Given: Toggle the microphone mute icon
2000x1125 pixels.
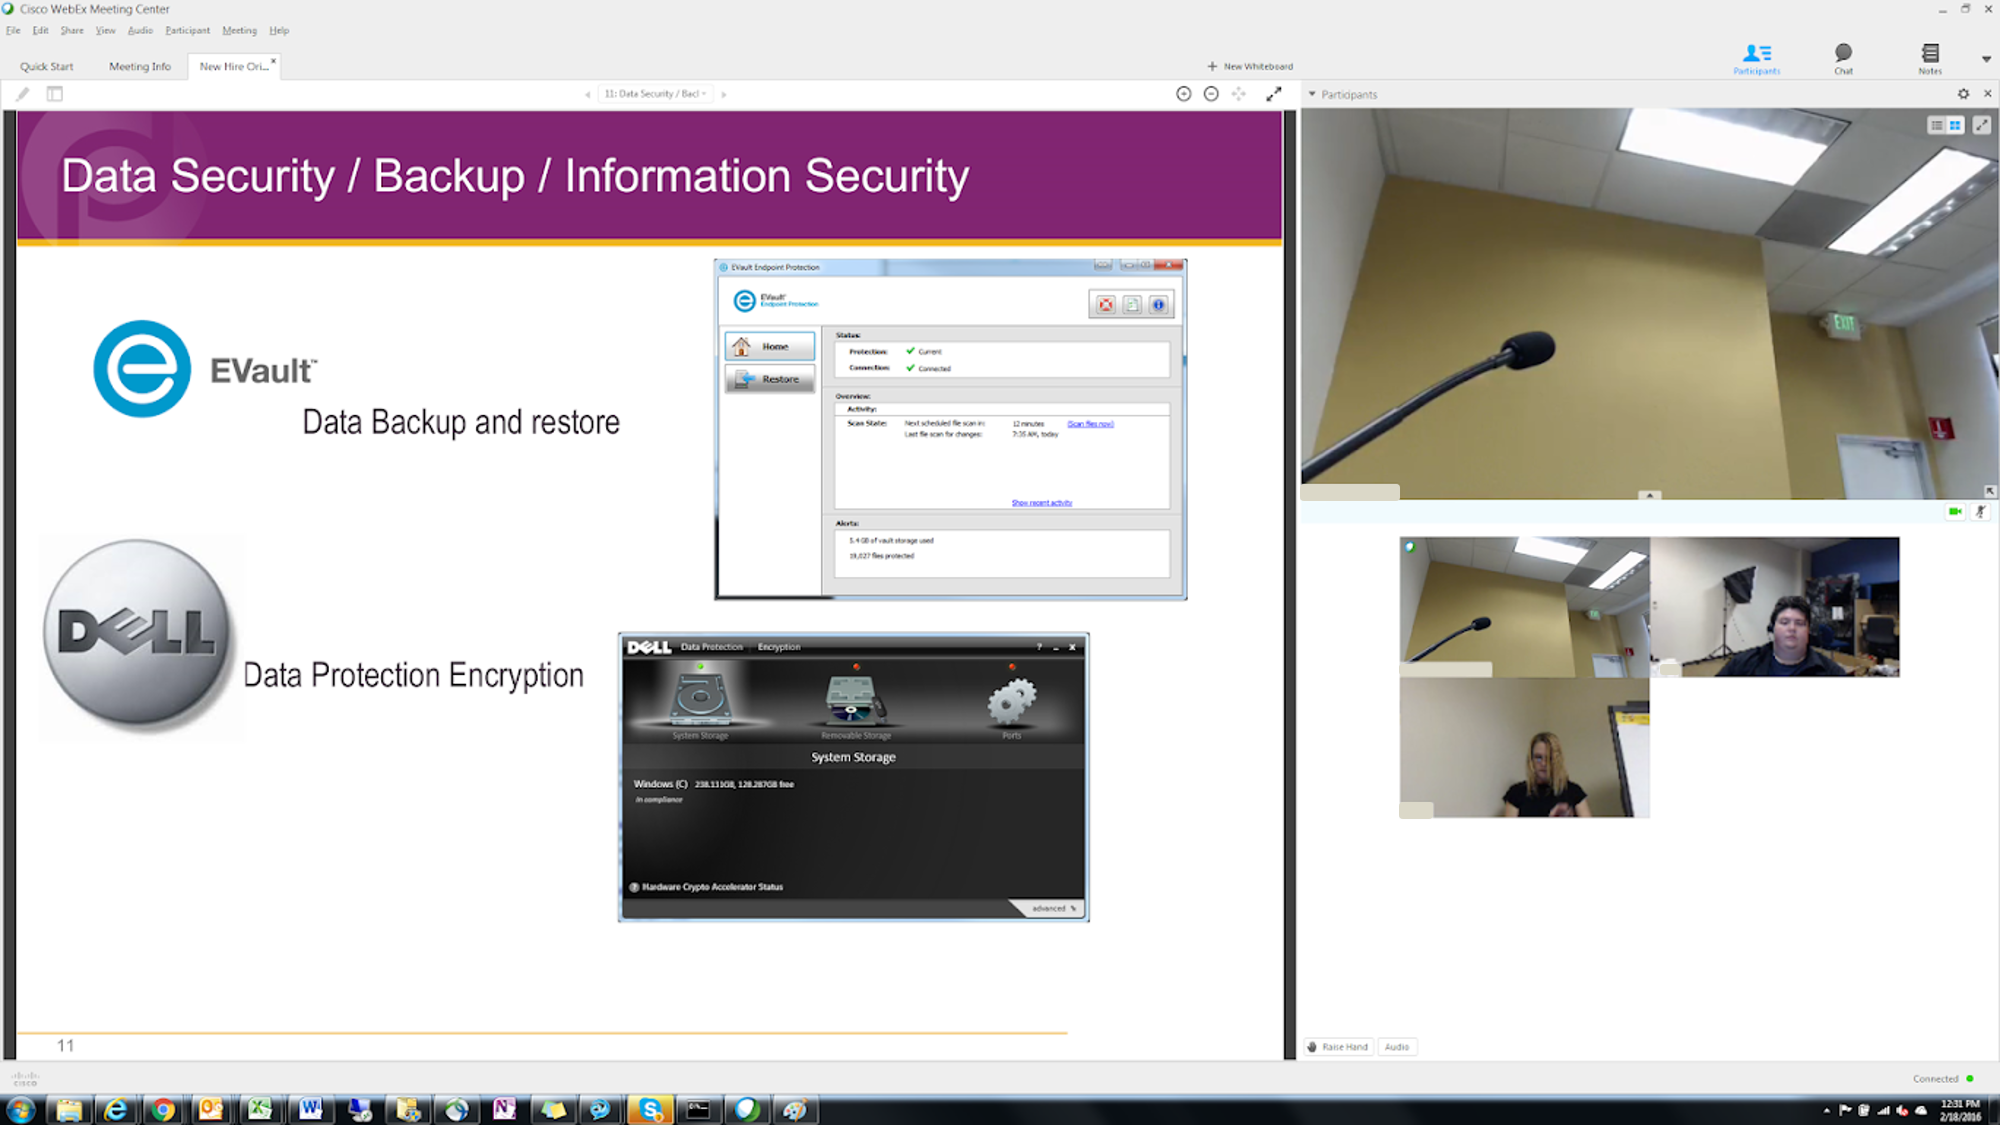Looking at the screenshot, I should tap(1980, 512).
